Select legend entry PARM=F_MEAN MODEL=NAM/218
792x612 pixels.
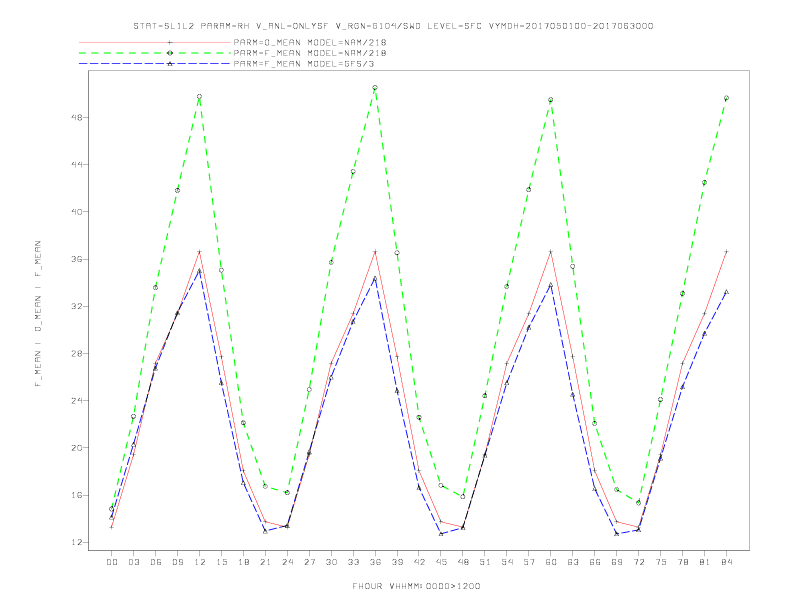click(310, 53)
